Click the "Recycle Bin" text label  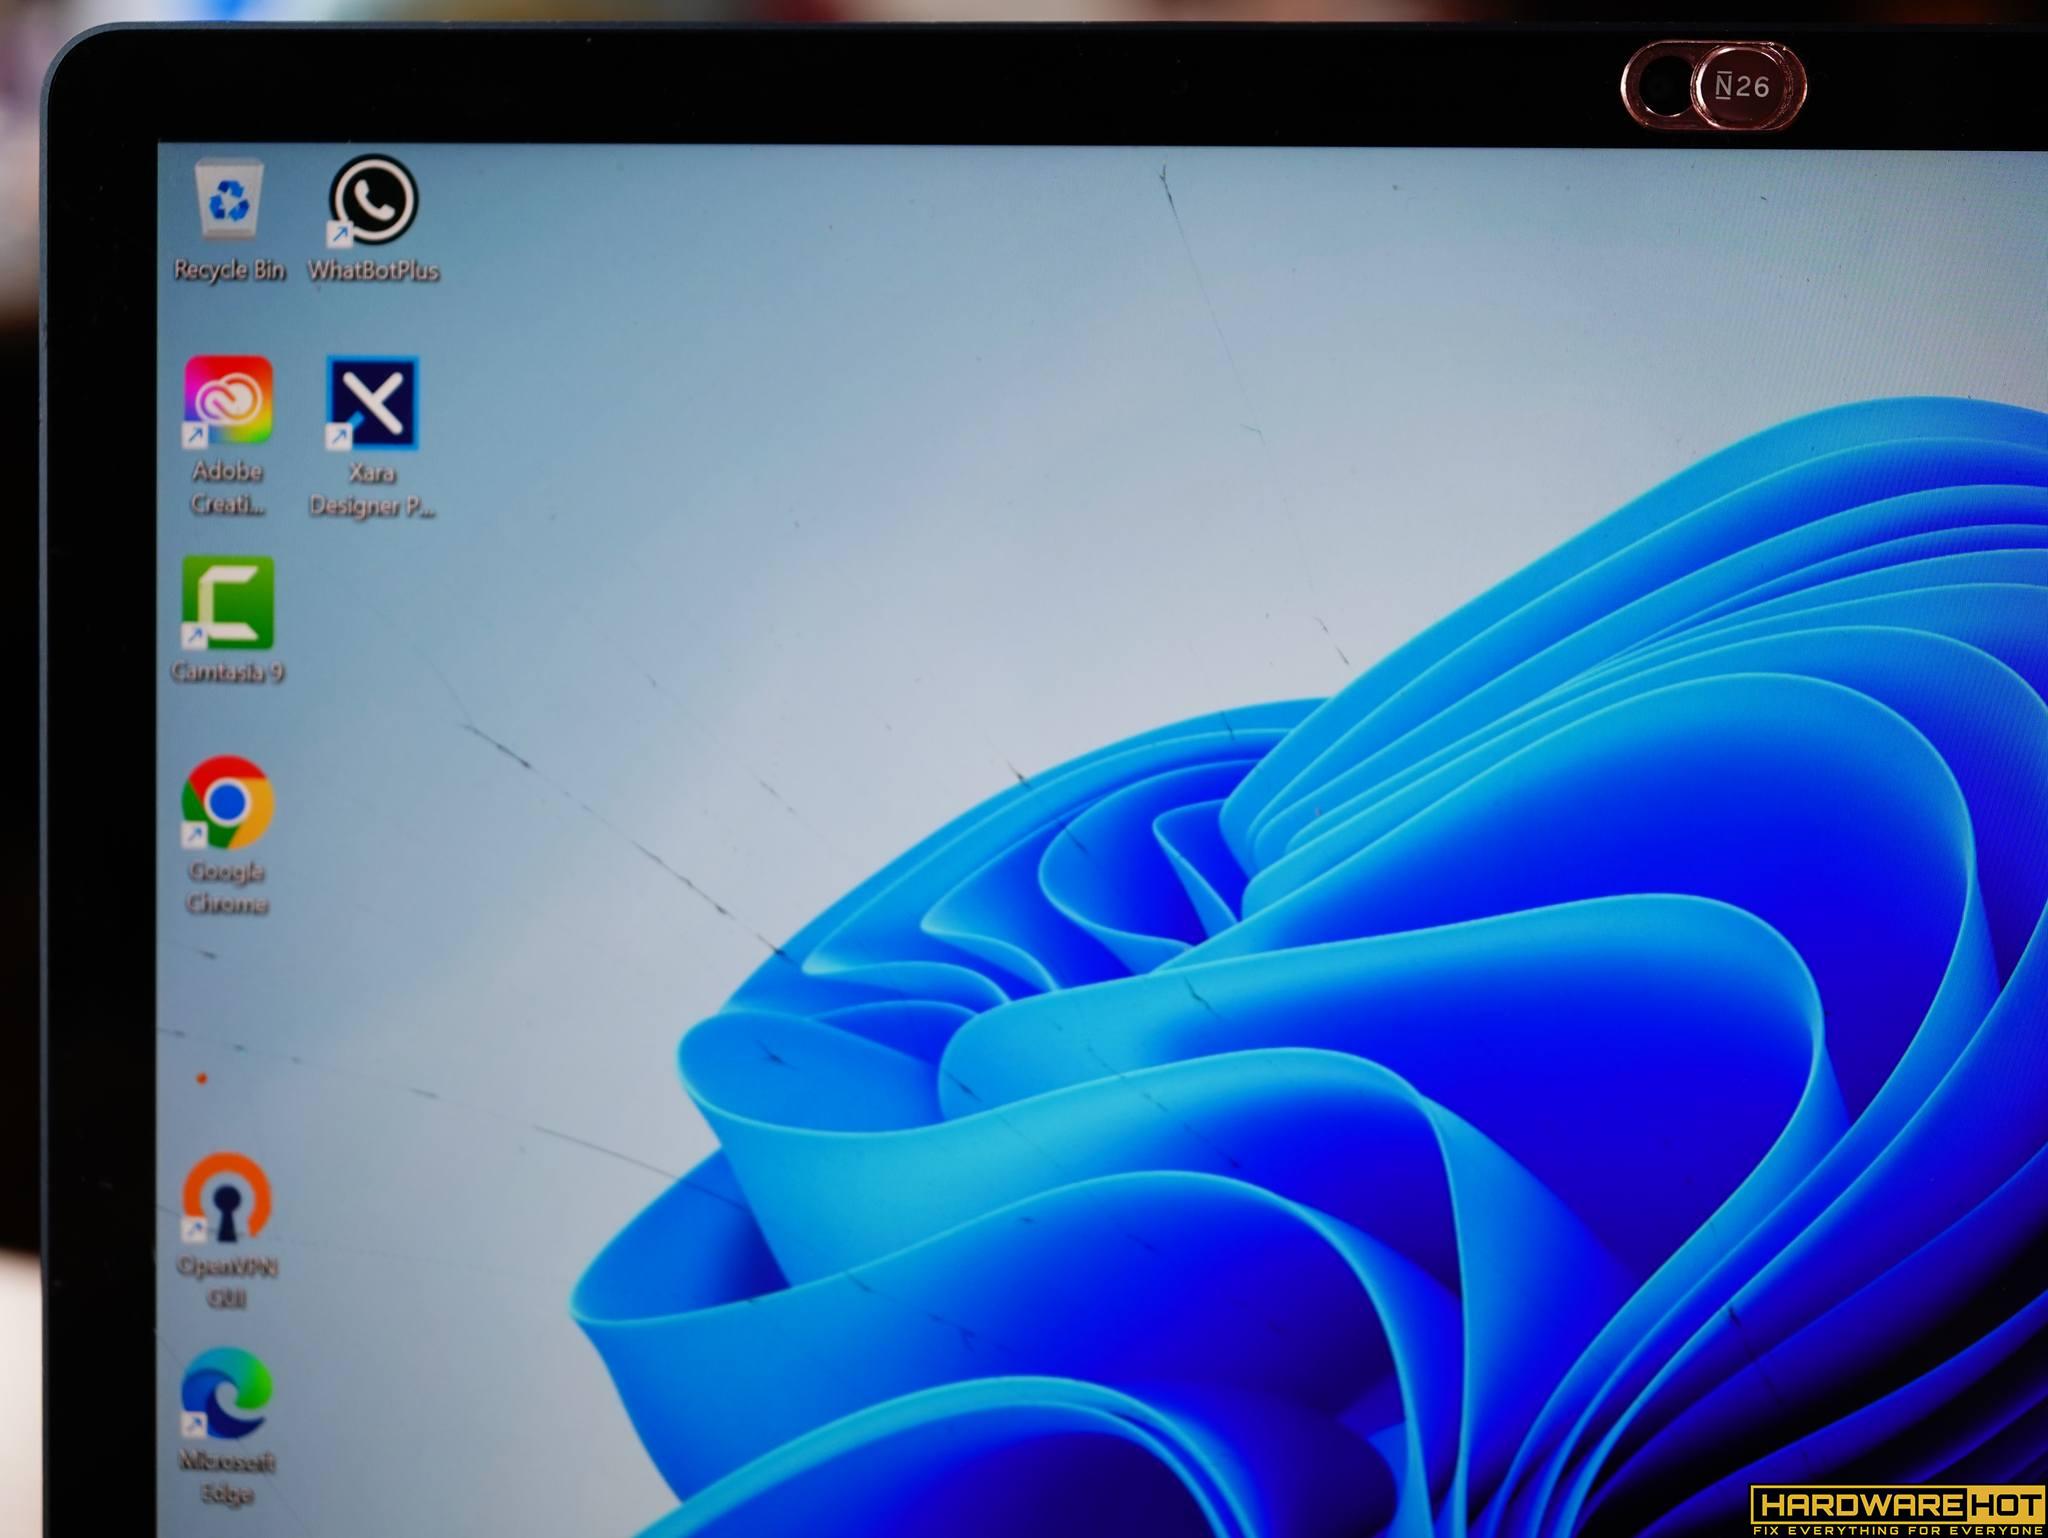(x=229, y=270)
